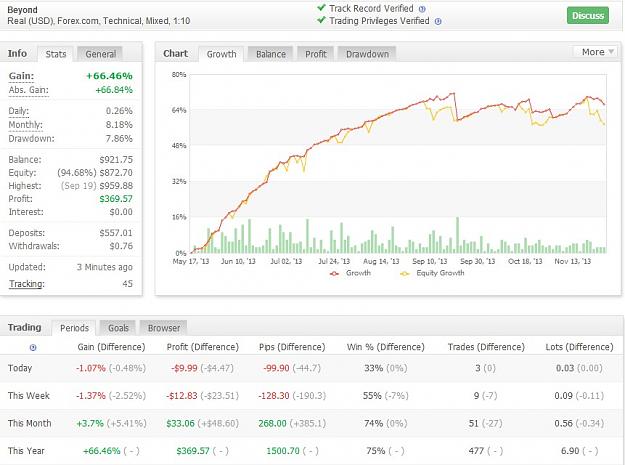Click the Gain label in Info panel
The image size is (625, 465).
21,76
